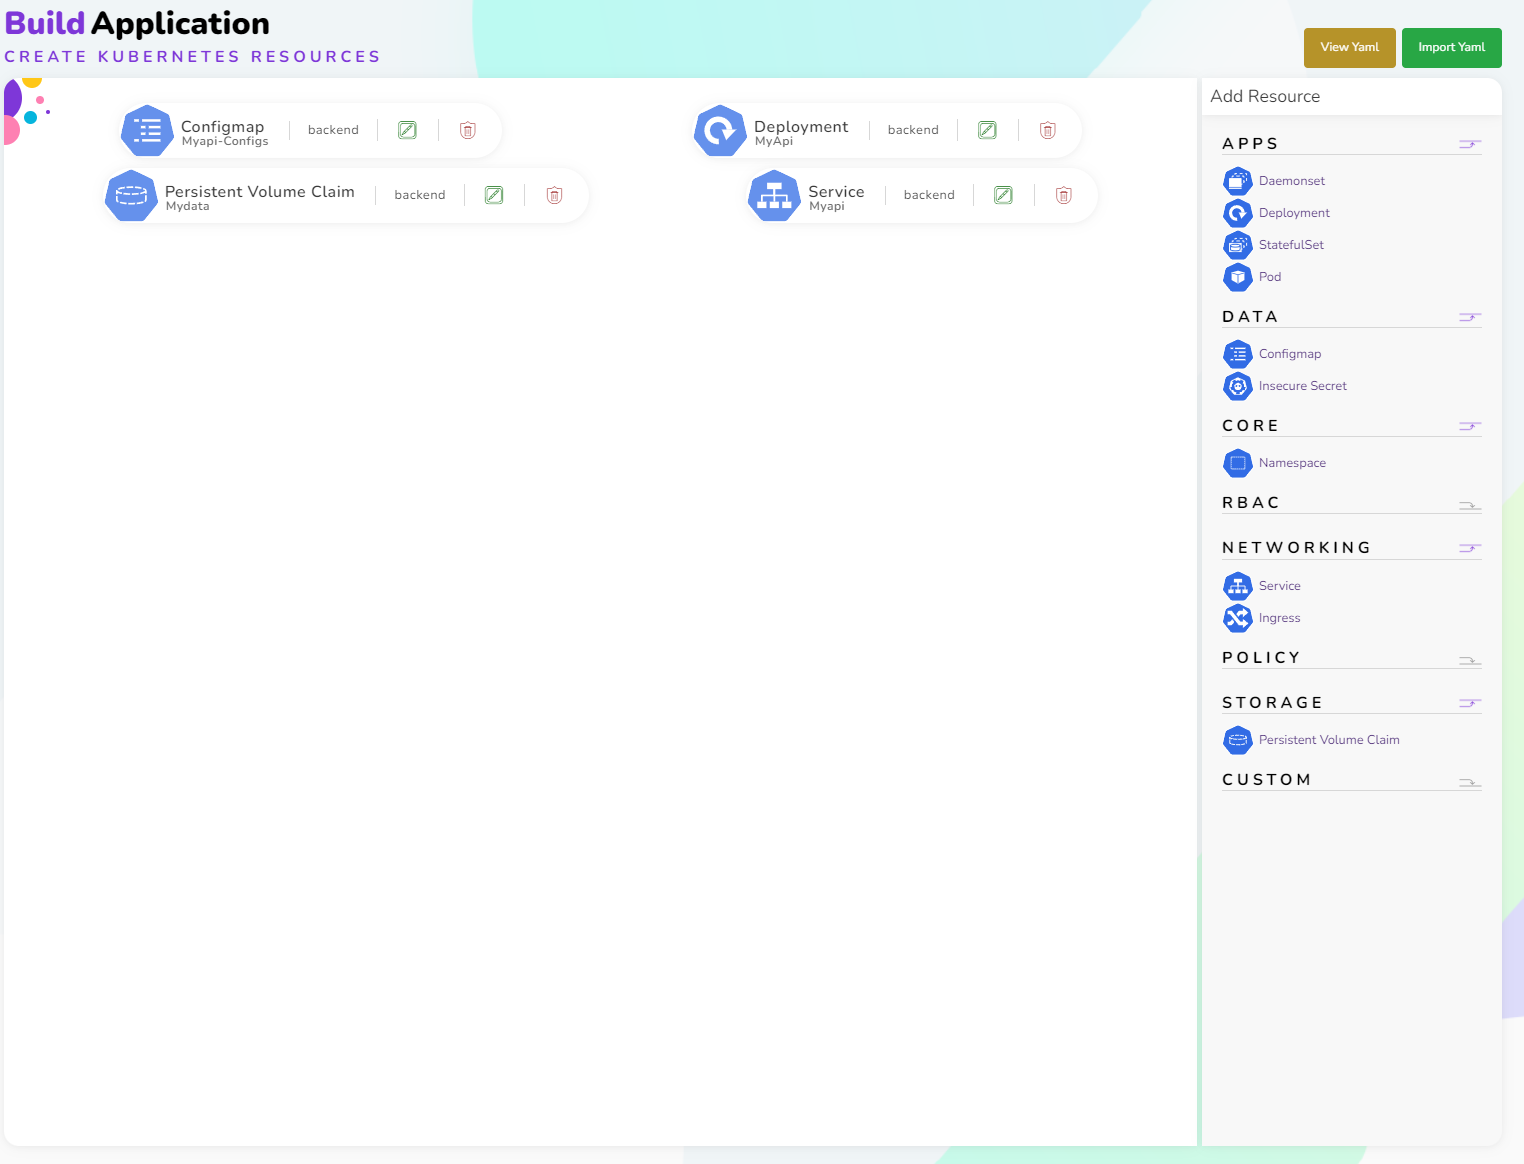Add a Pod resource

click(1270, 277)
